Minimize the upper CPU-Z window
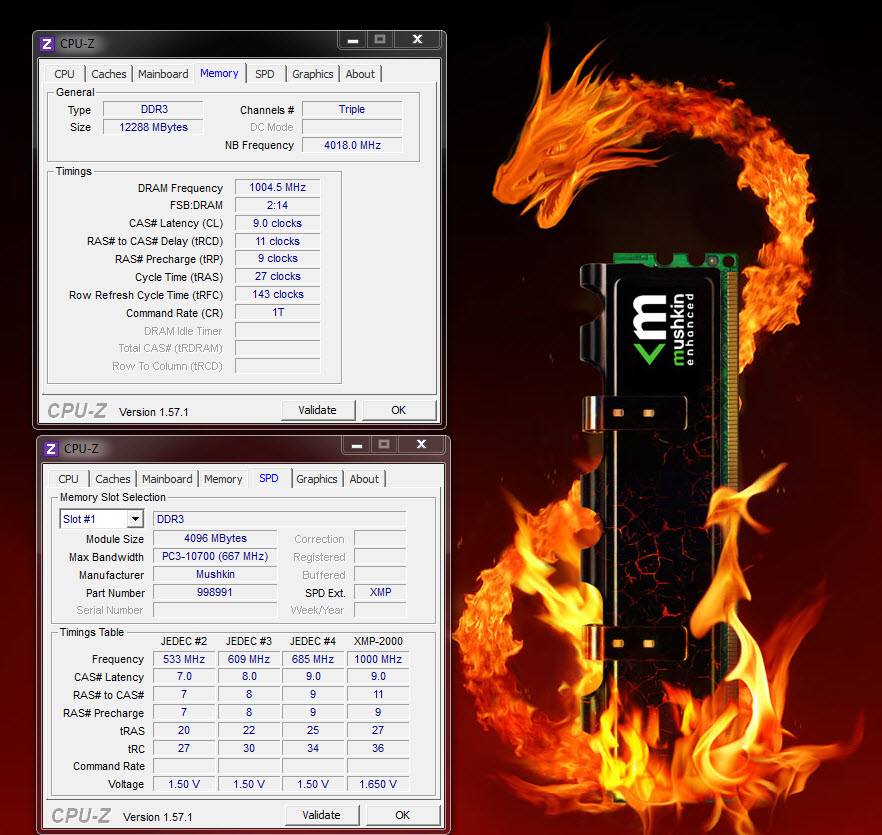882x835 pixels. [353, 40]
